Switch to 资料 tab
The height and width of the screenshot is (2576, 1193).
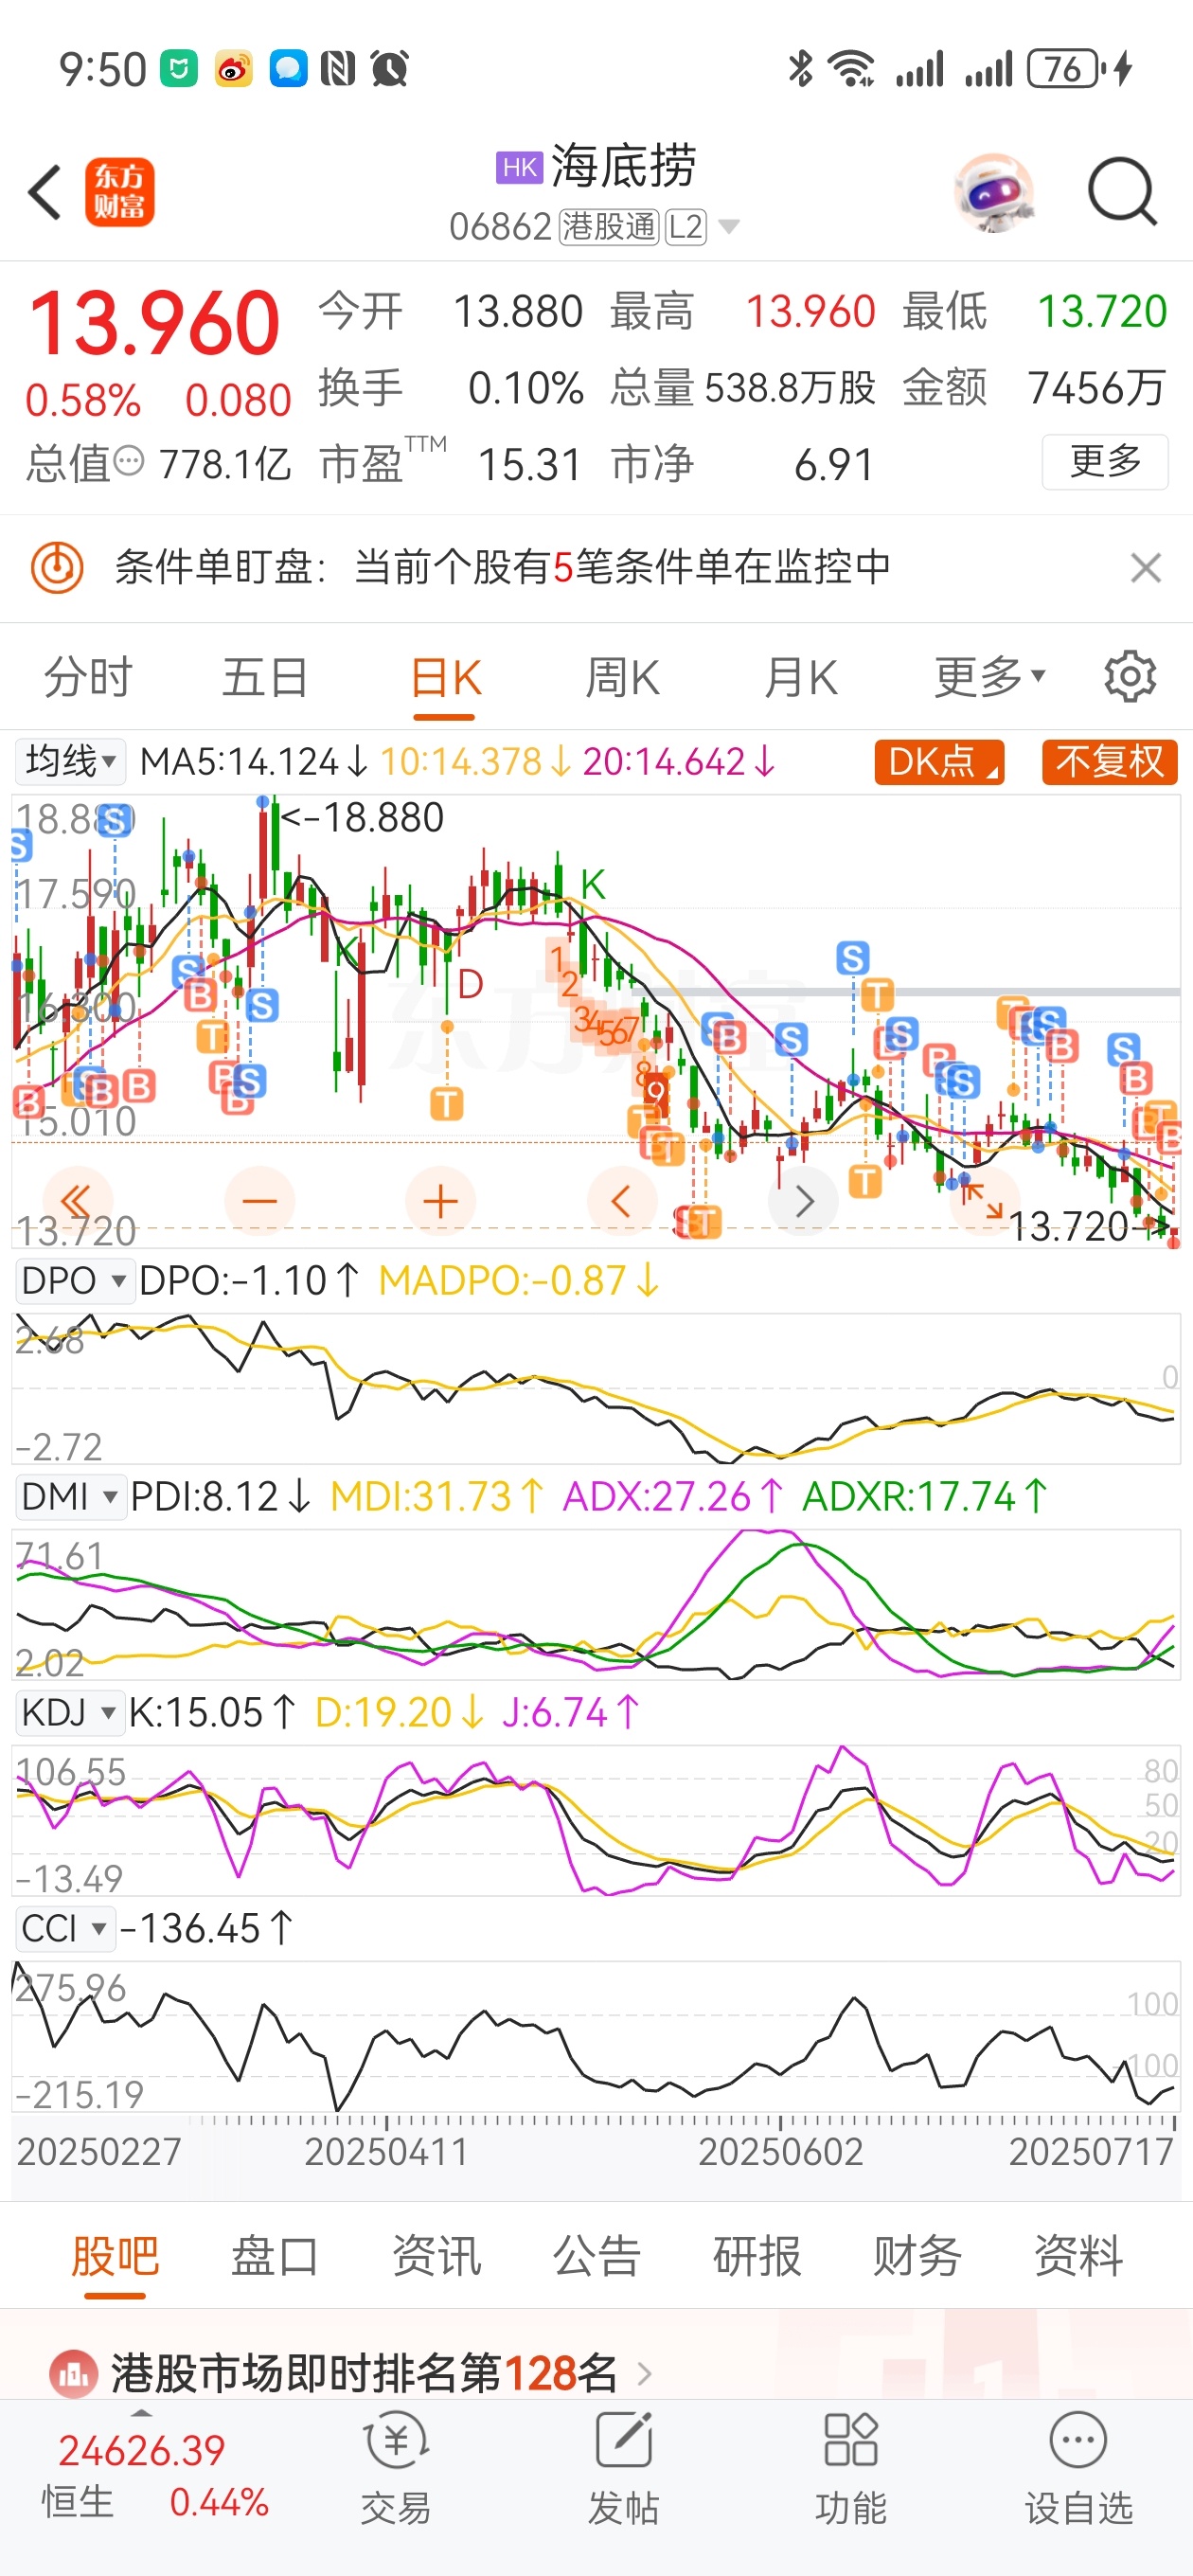pos(1078,2257)
